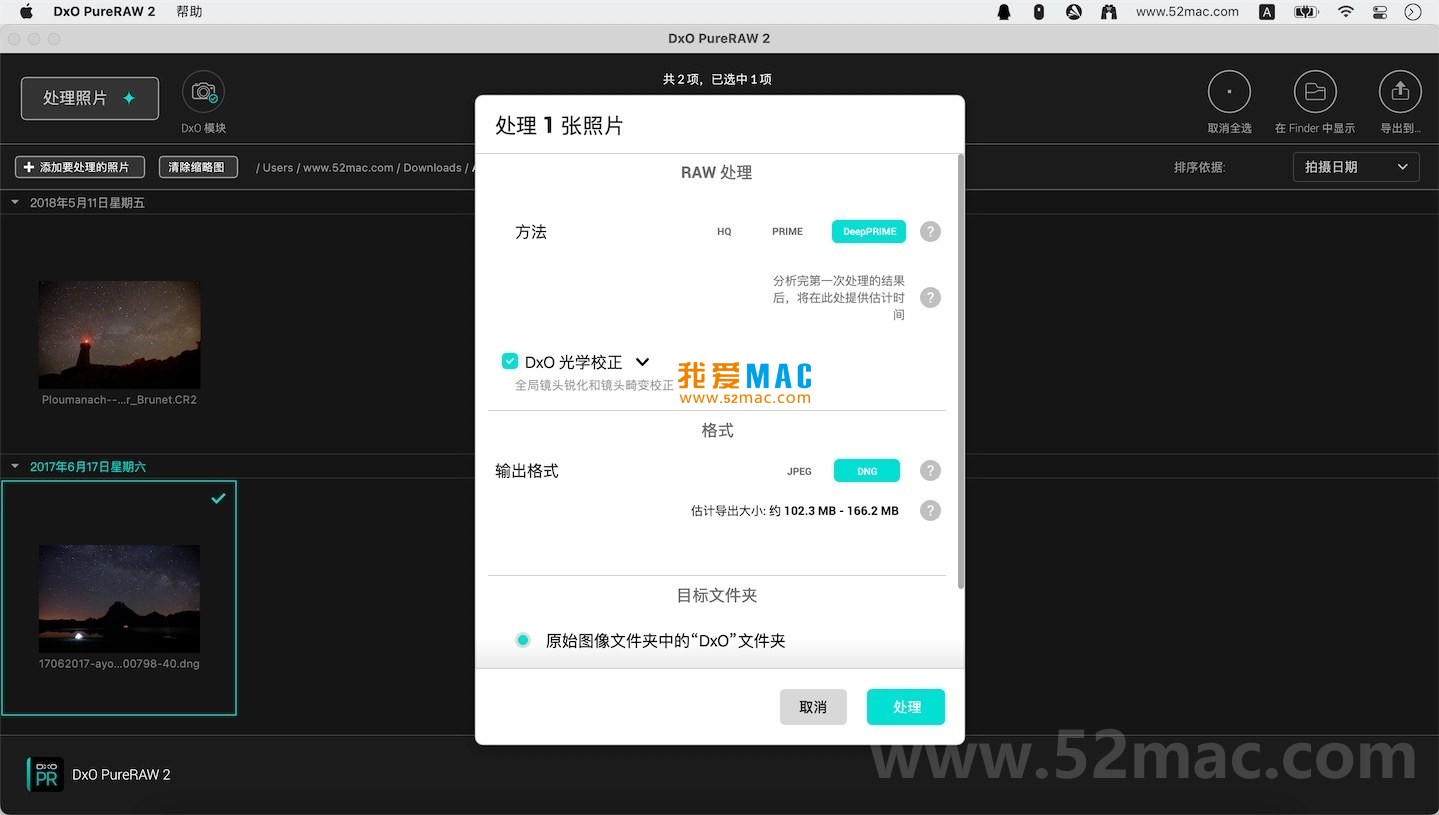Select the 17062017 dng night sky thumbnail
This screenshot has height=815, width=1439.
tap(119, 598)
